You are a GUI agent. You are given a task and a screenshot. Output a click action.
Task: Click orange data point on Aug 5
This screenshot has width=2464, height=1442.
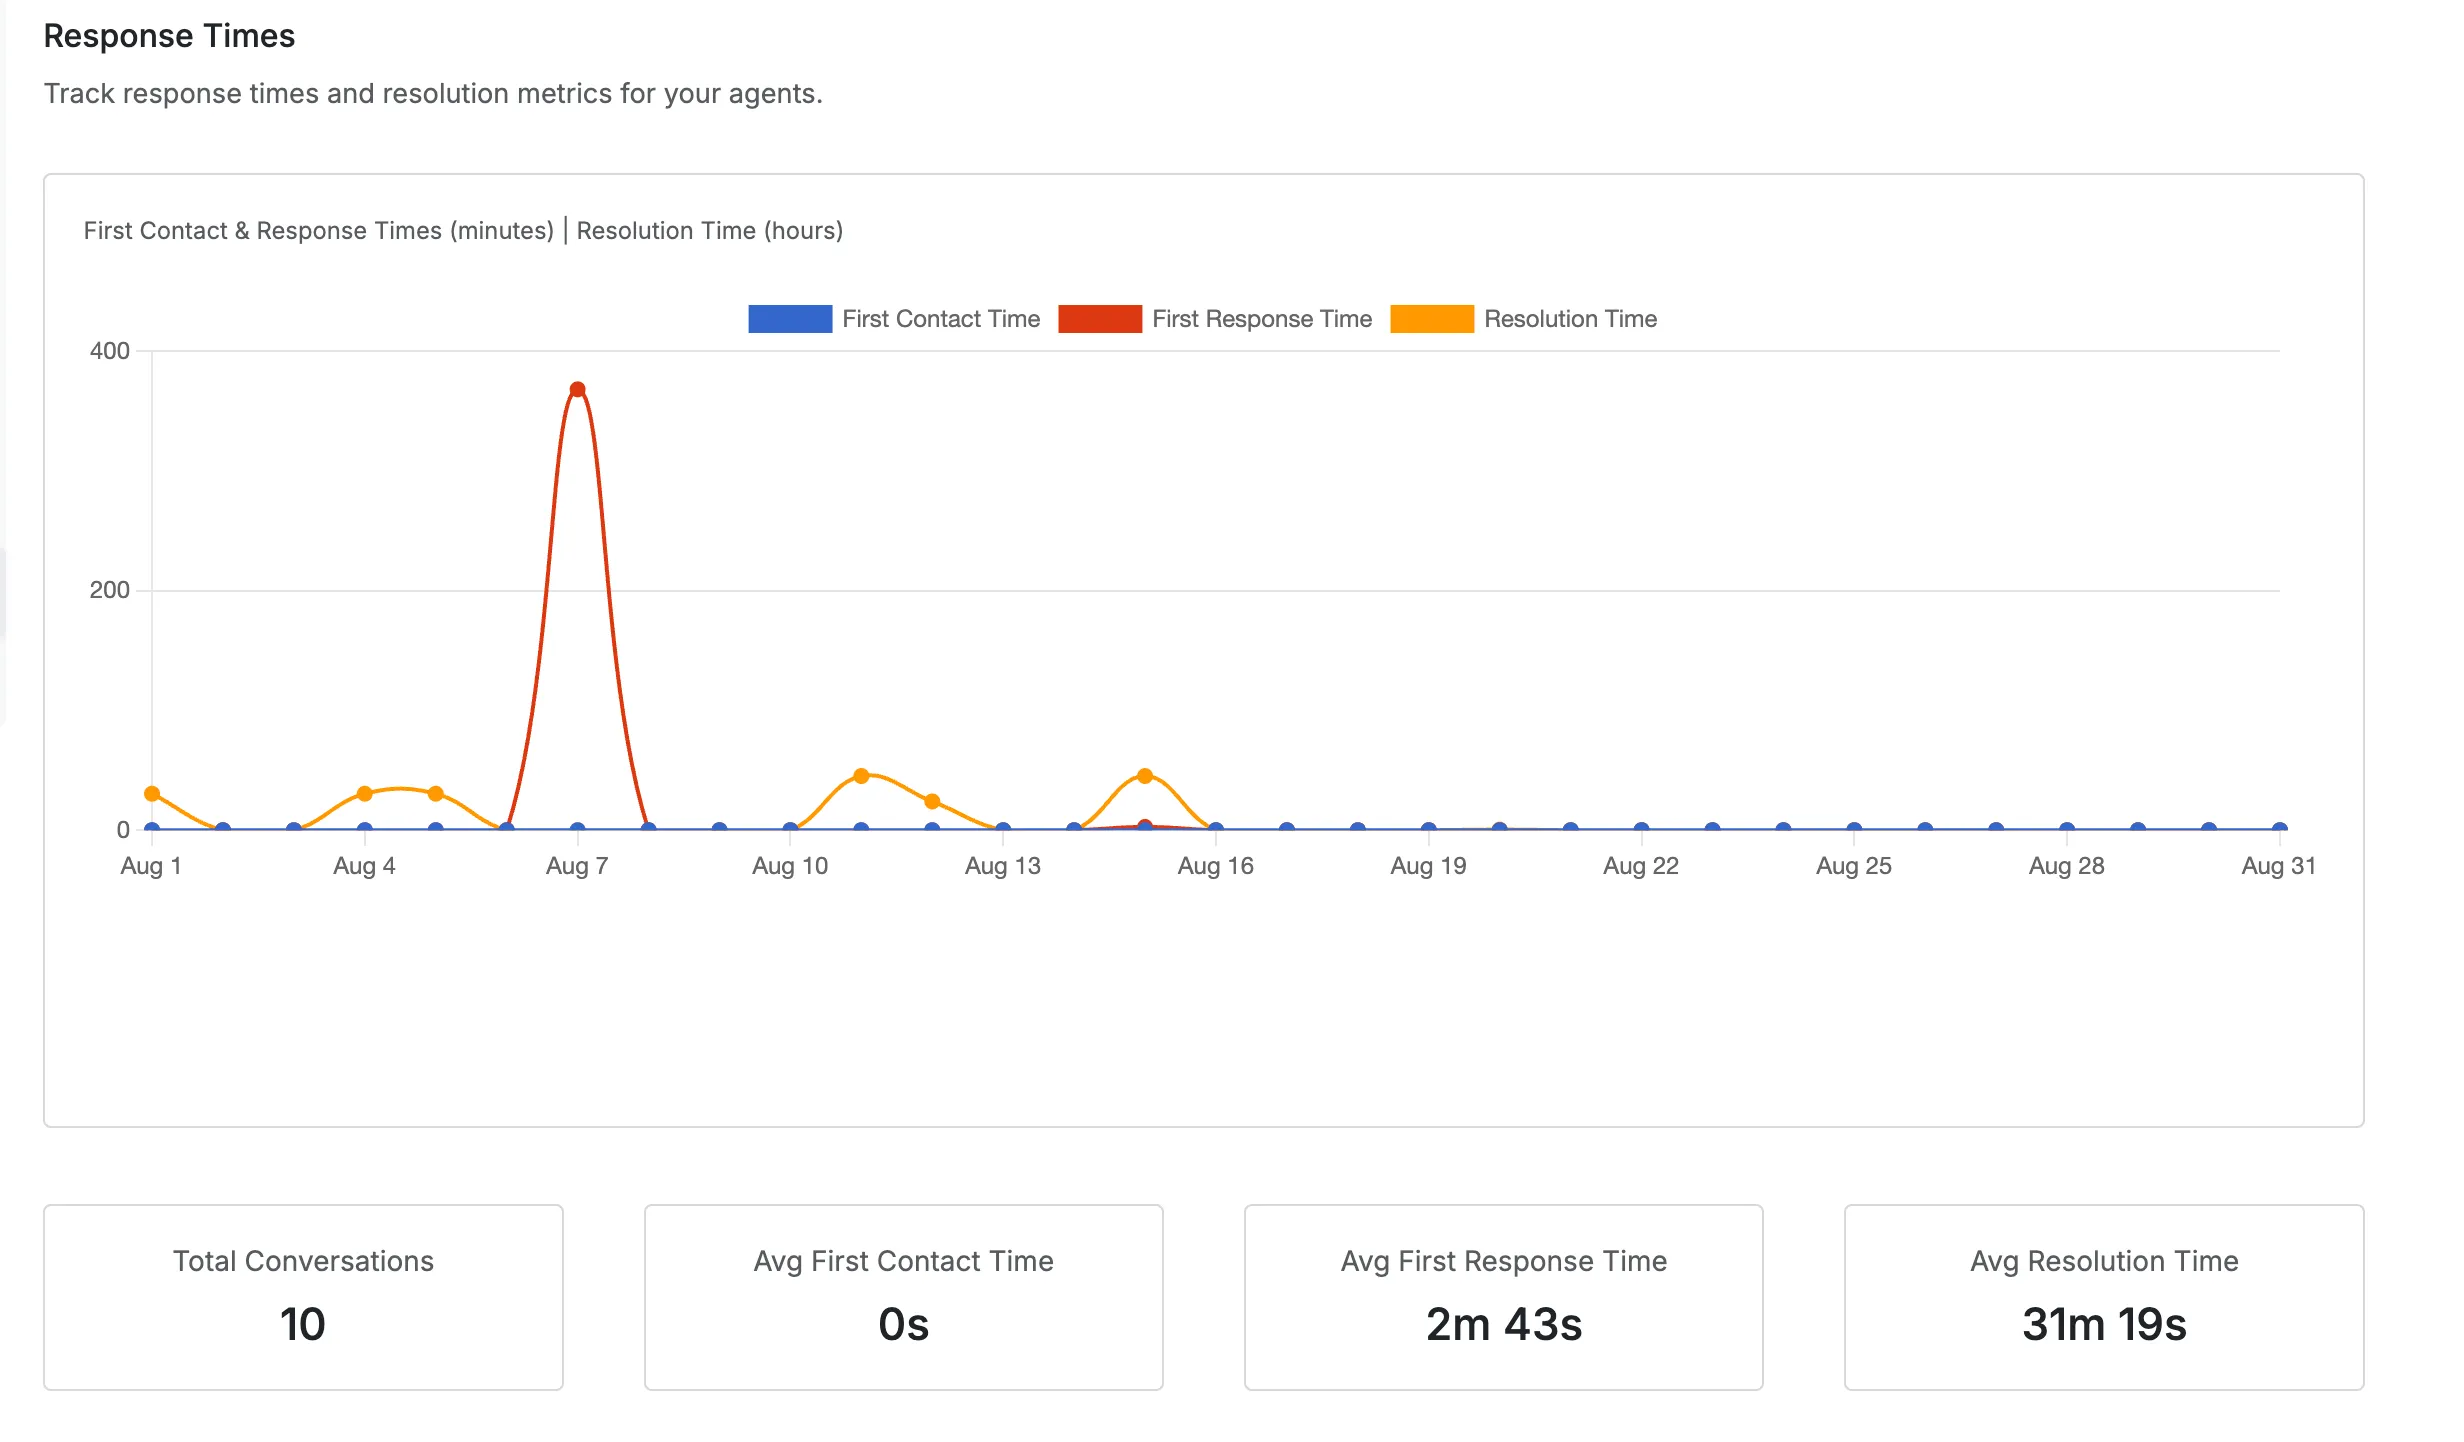[x=436, y=793]
